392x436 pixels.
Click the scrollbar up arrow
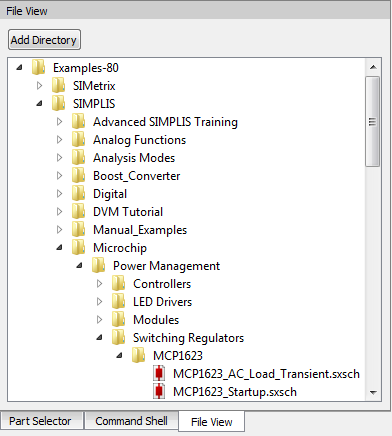(x=373, y=67)
